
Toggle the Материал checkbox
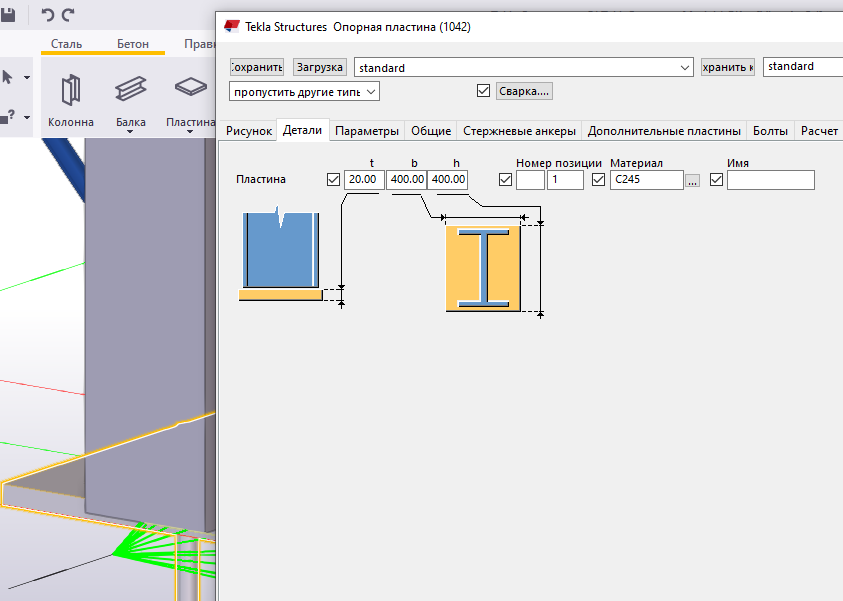(598, 180)
